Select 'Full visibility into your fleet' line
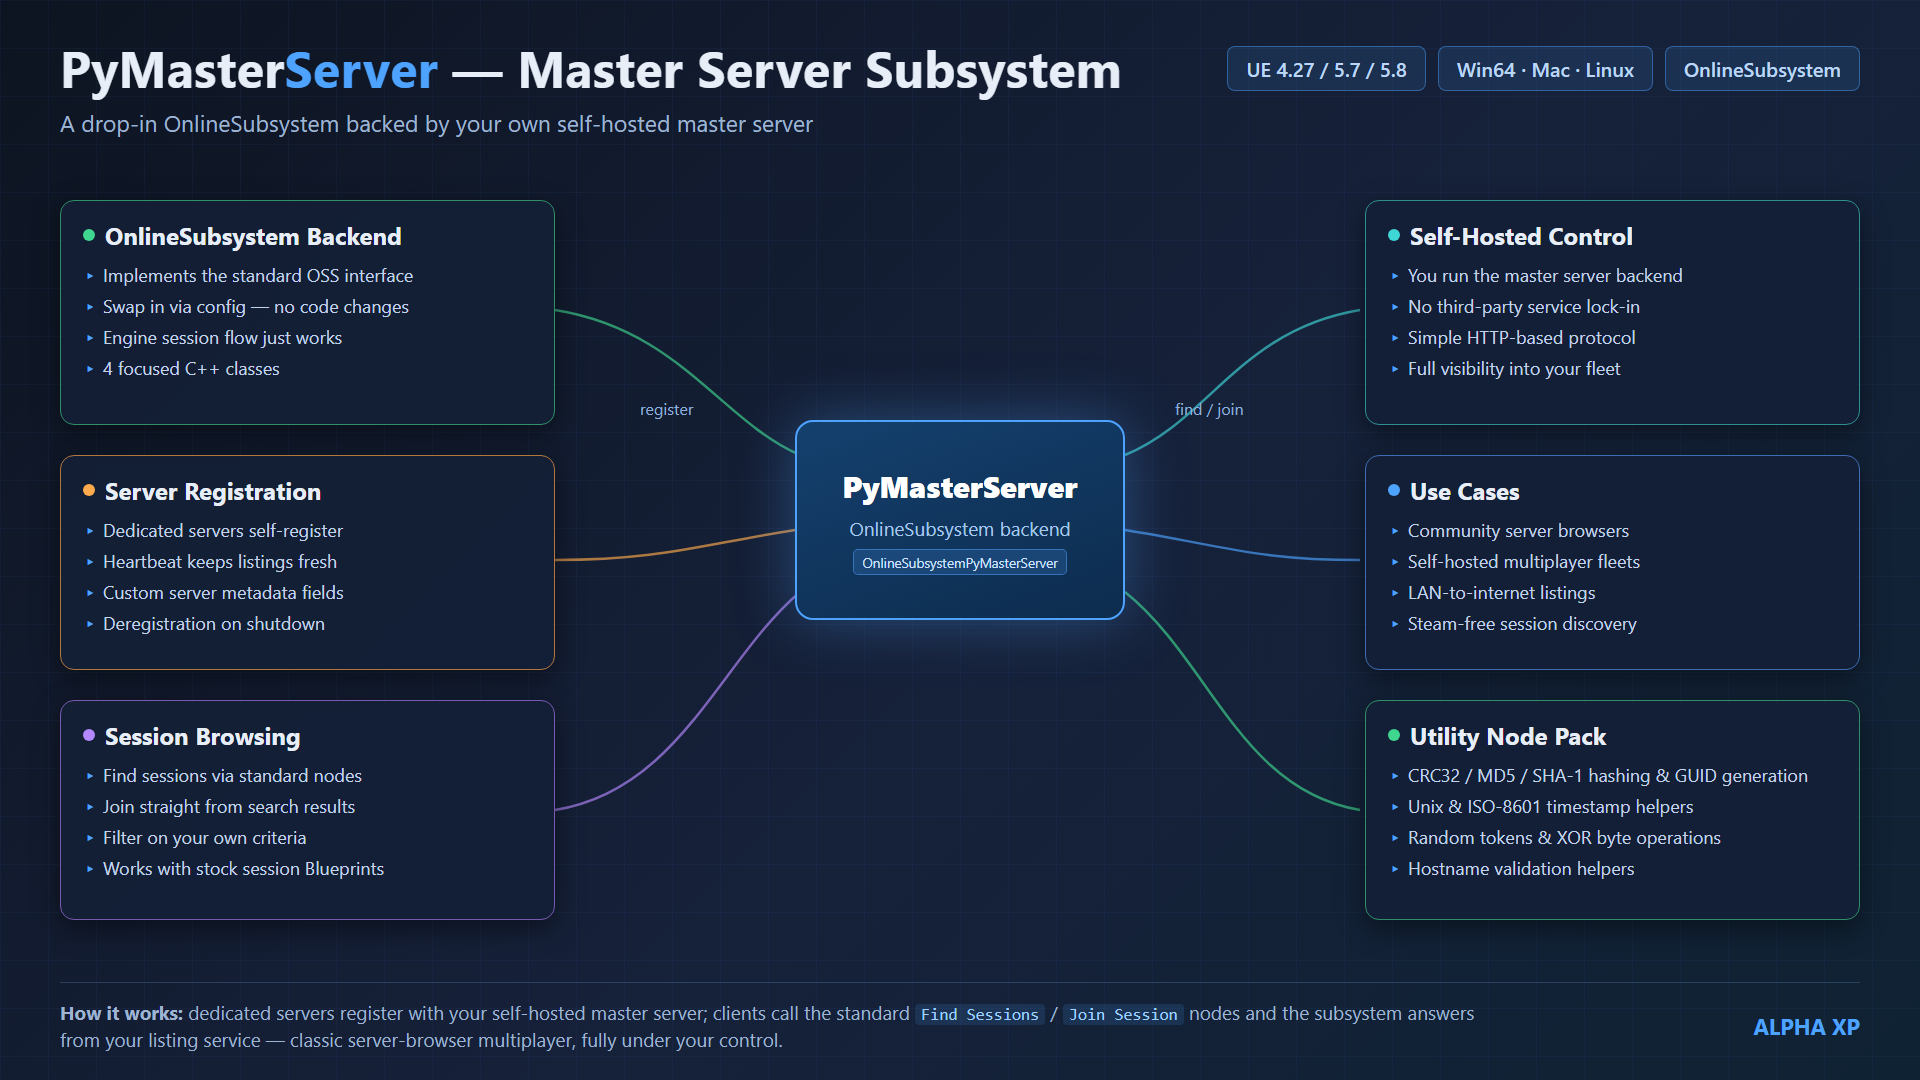The height and width of the screenshot is (1080, 1920). point(1514,369)
